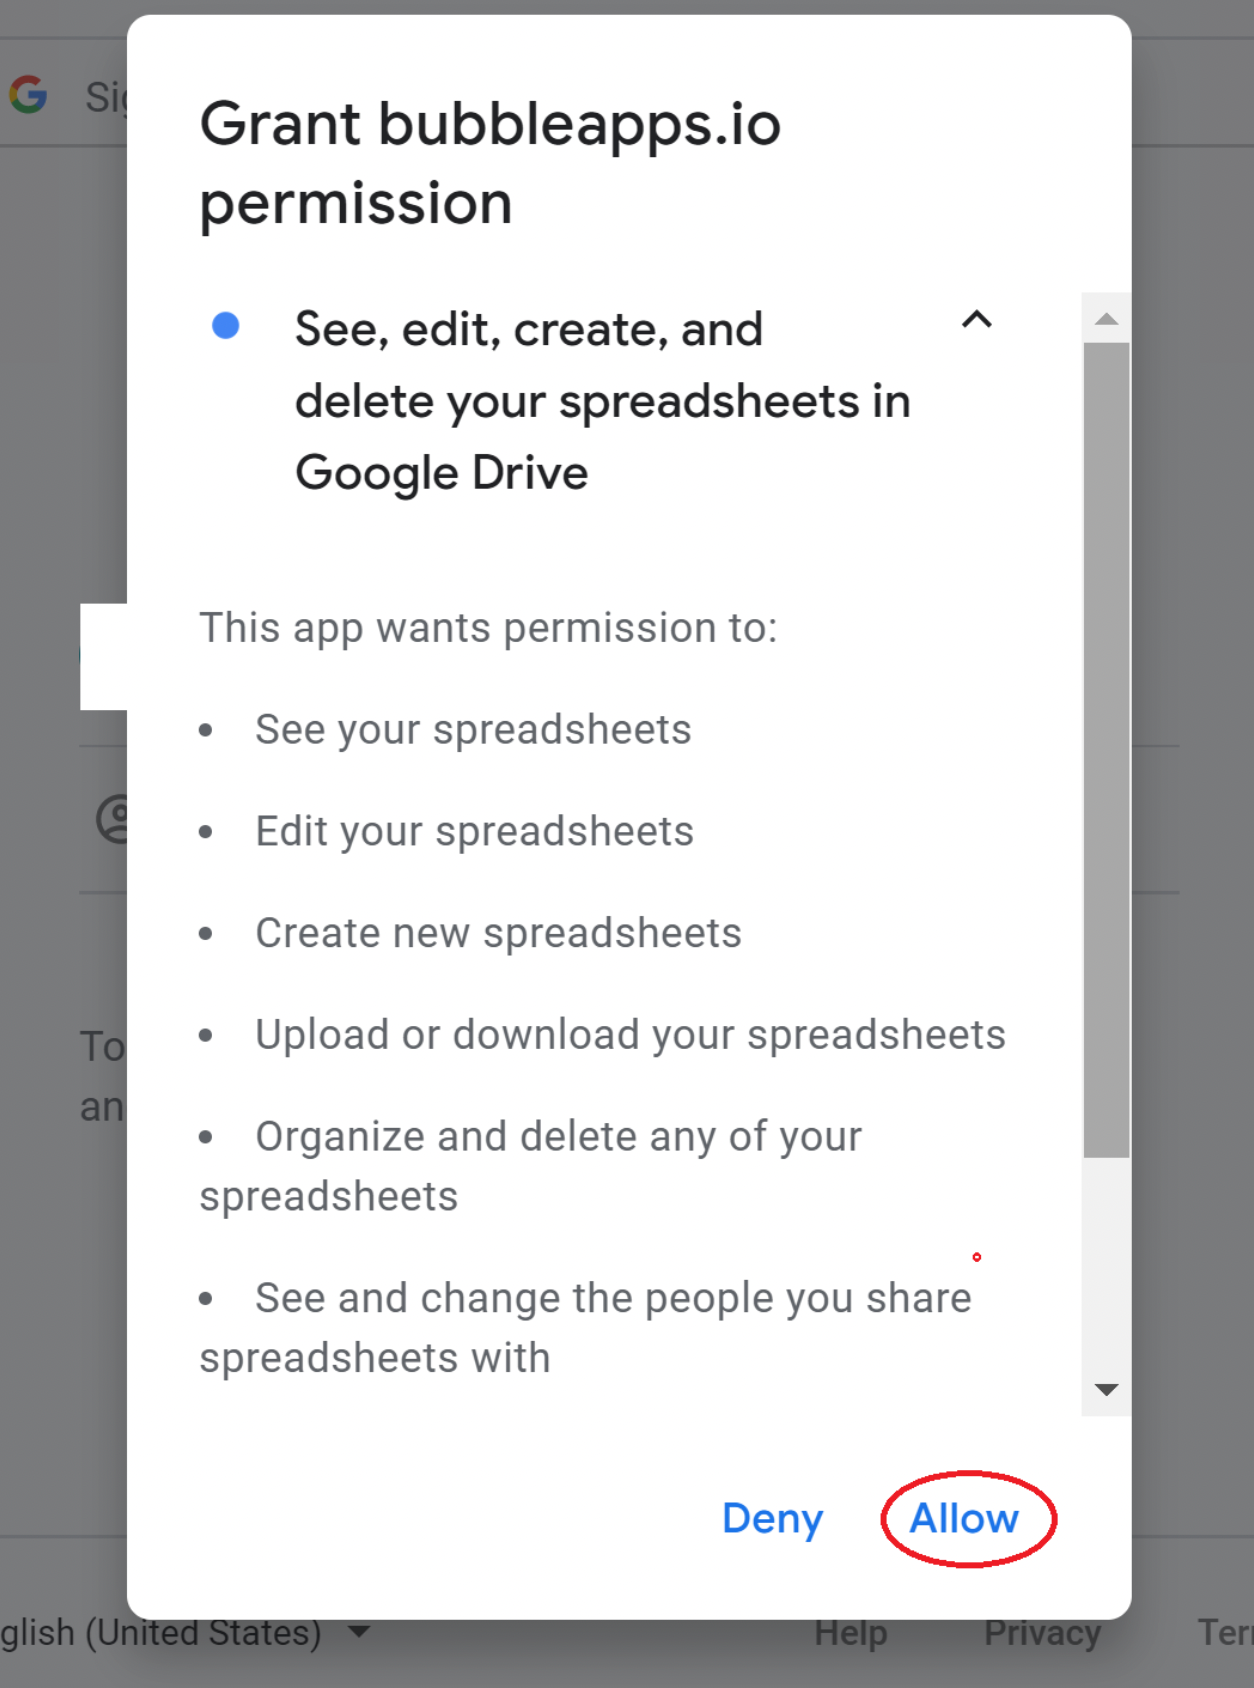The width and height of the screenshot is (1254, 1688).
Task: Click the Google logo icon
Action: coord(28,95)
